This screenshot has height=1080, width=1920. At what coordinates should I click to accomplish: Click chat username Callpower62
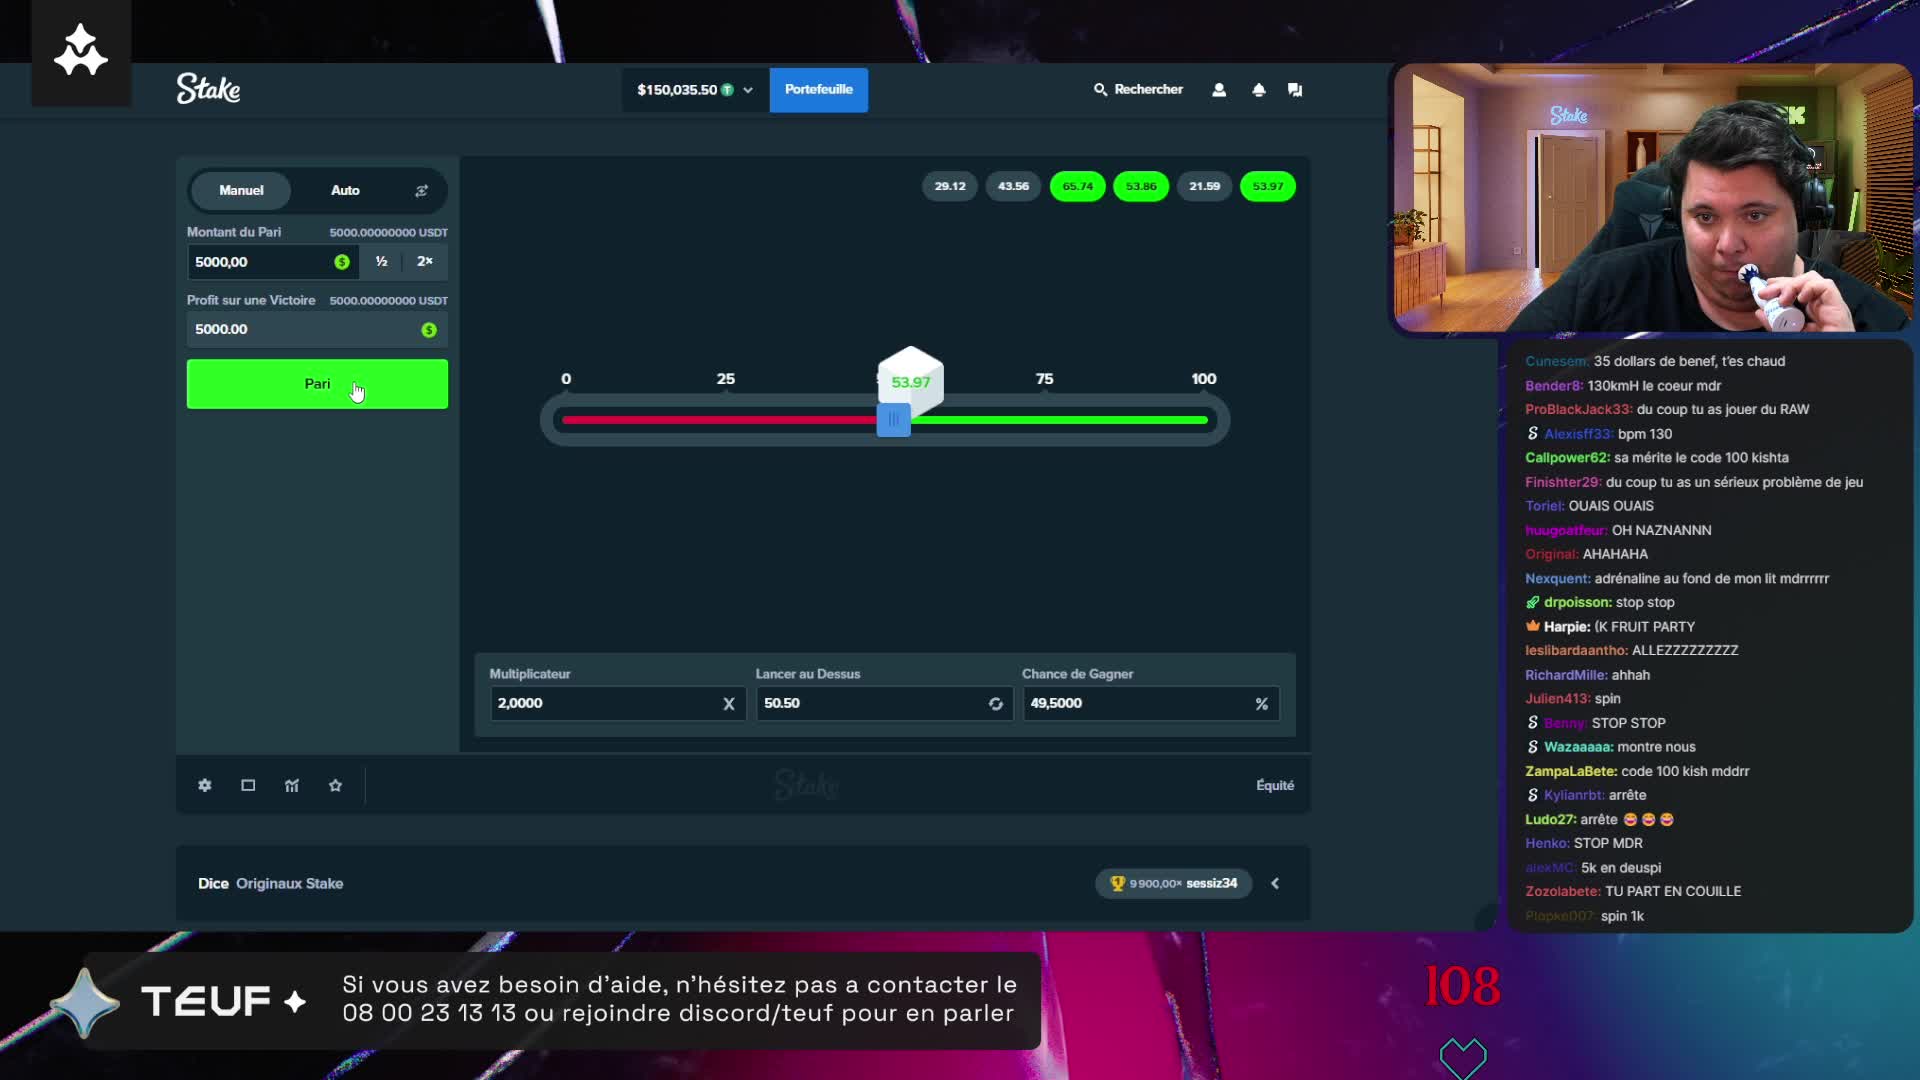click(x=1568, y=458)
